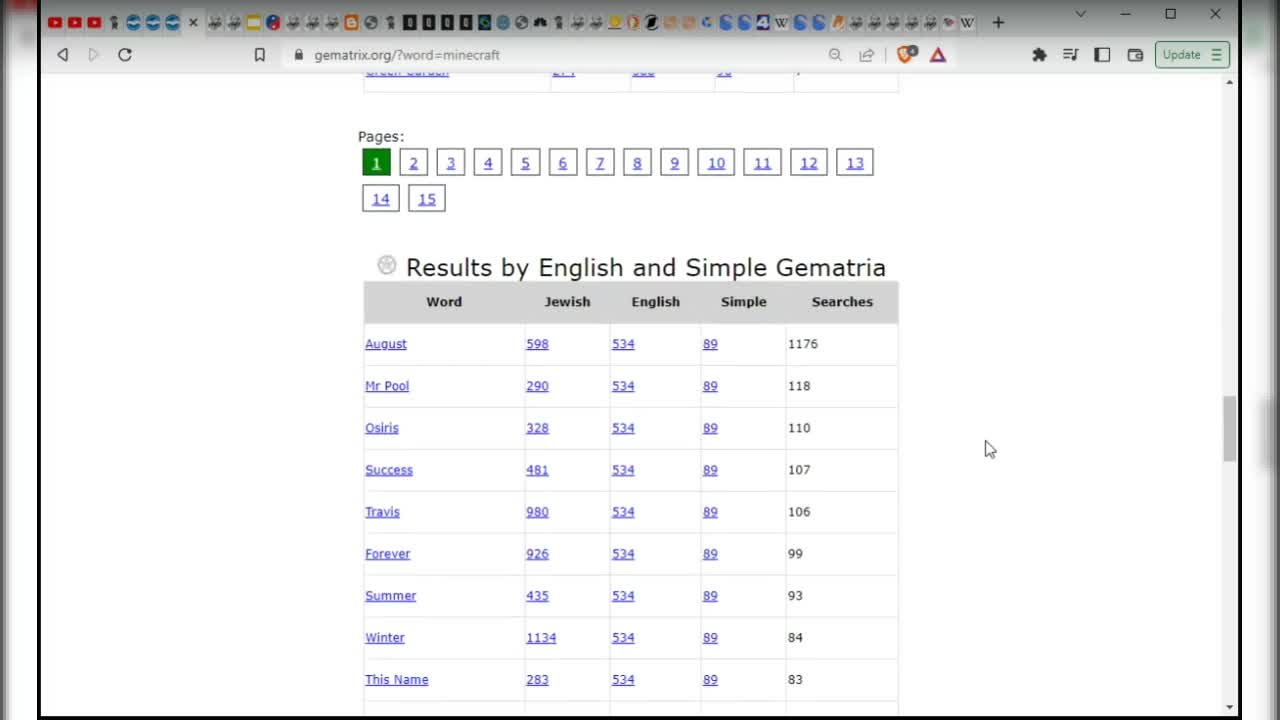Open the zoom magnifier icon in address bar
The image size is (1280, 720).
click(835, 55)
